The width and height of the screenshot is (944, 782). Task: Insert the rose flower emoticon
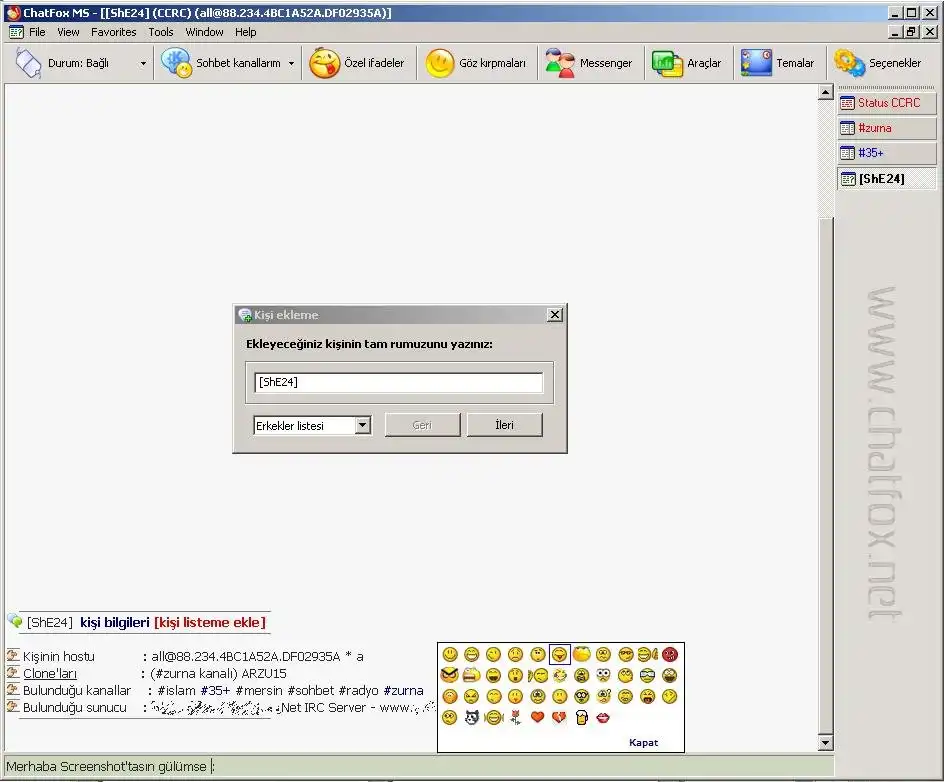click(515, 717)
